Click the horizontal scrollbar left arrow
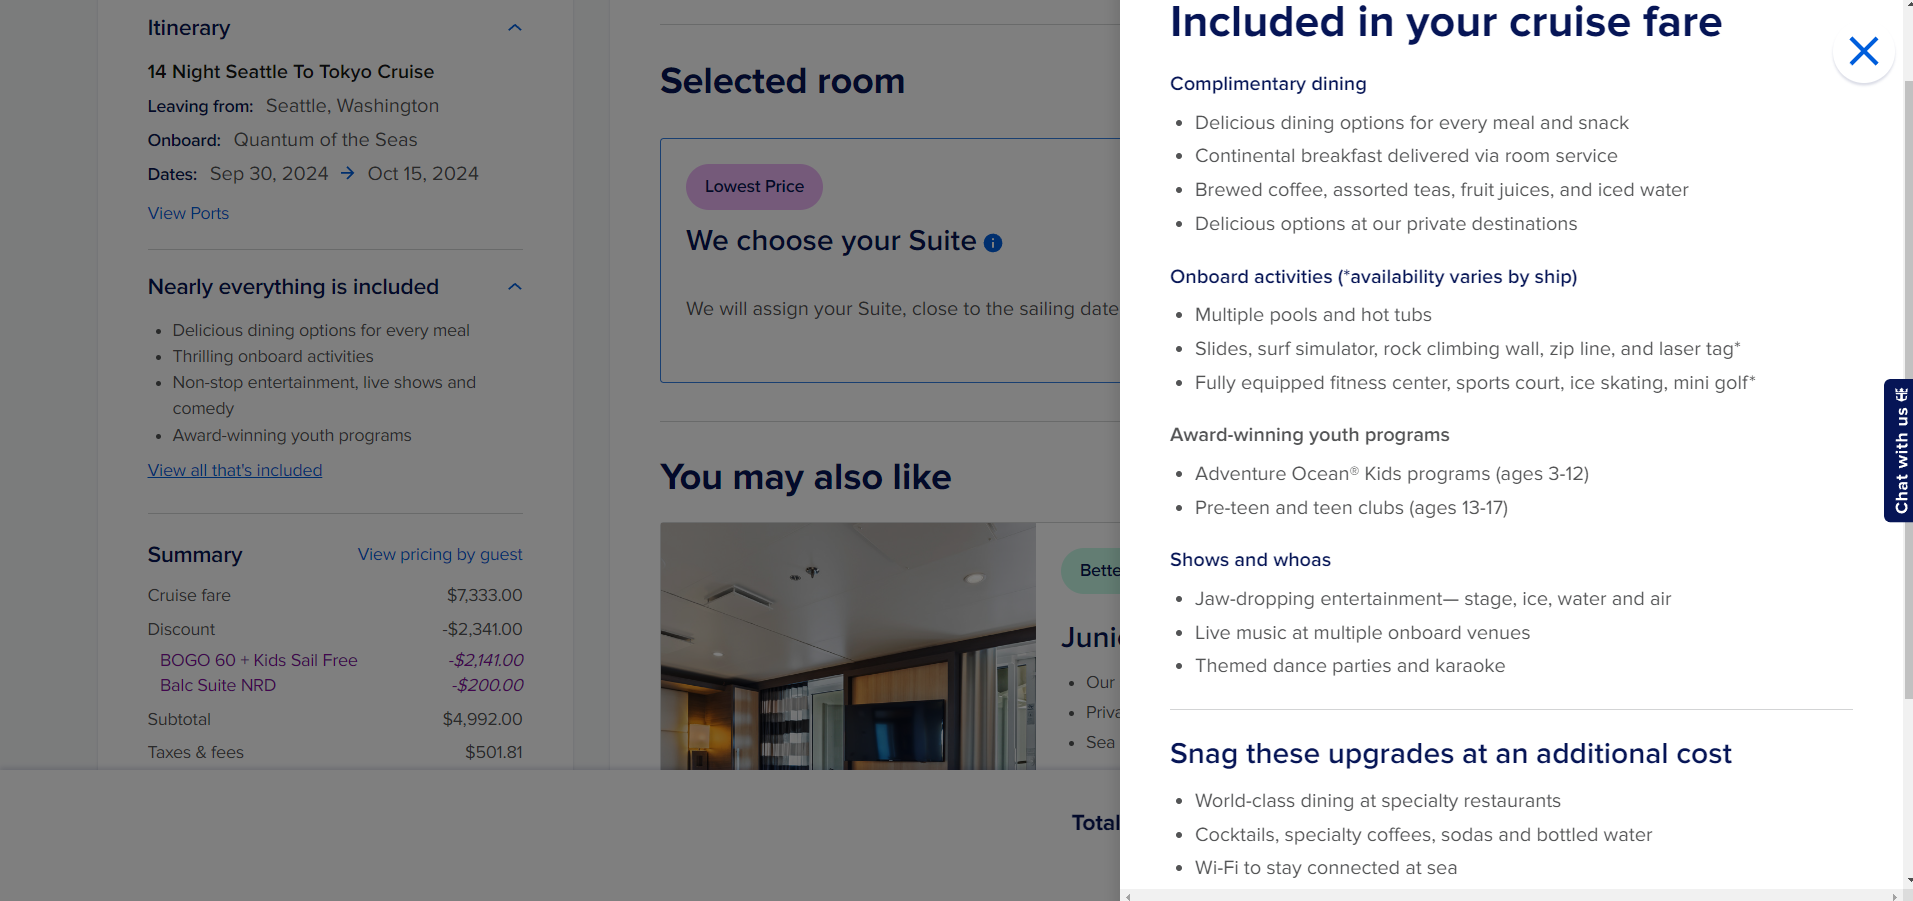Viewport: 1913px width, 901px height. click(1128, 896)
